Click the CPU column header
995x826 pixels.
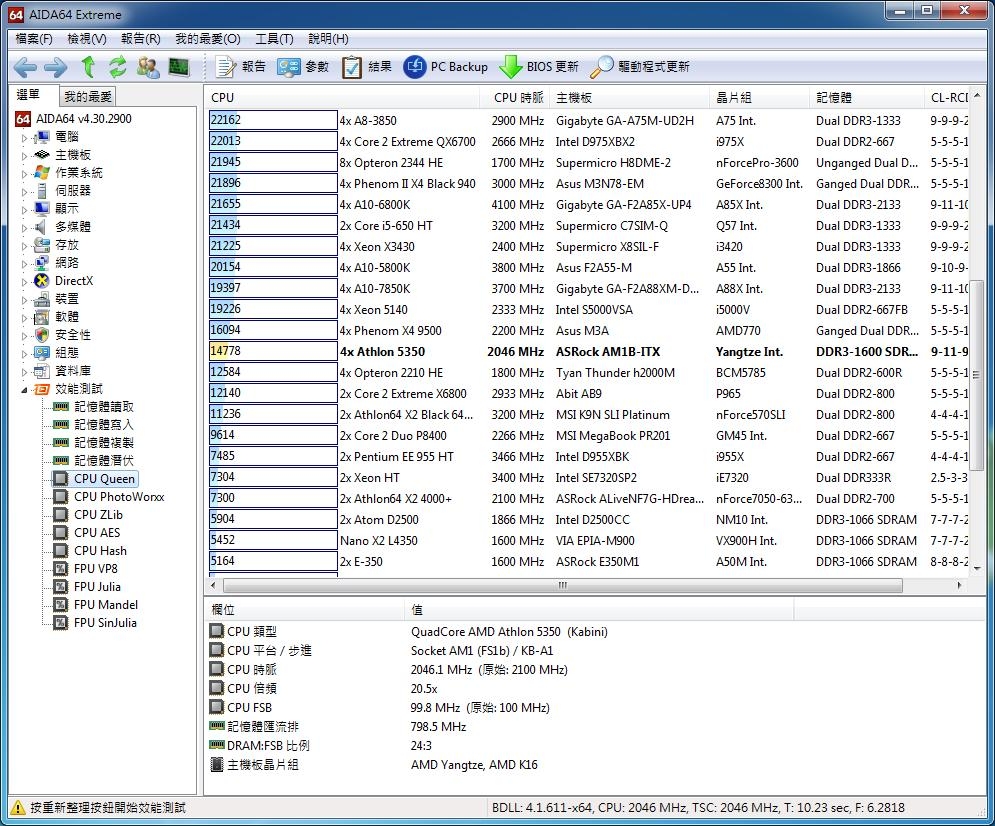343,98
